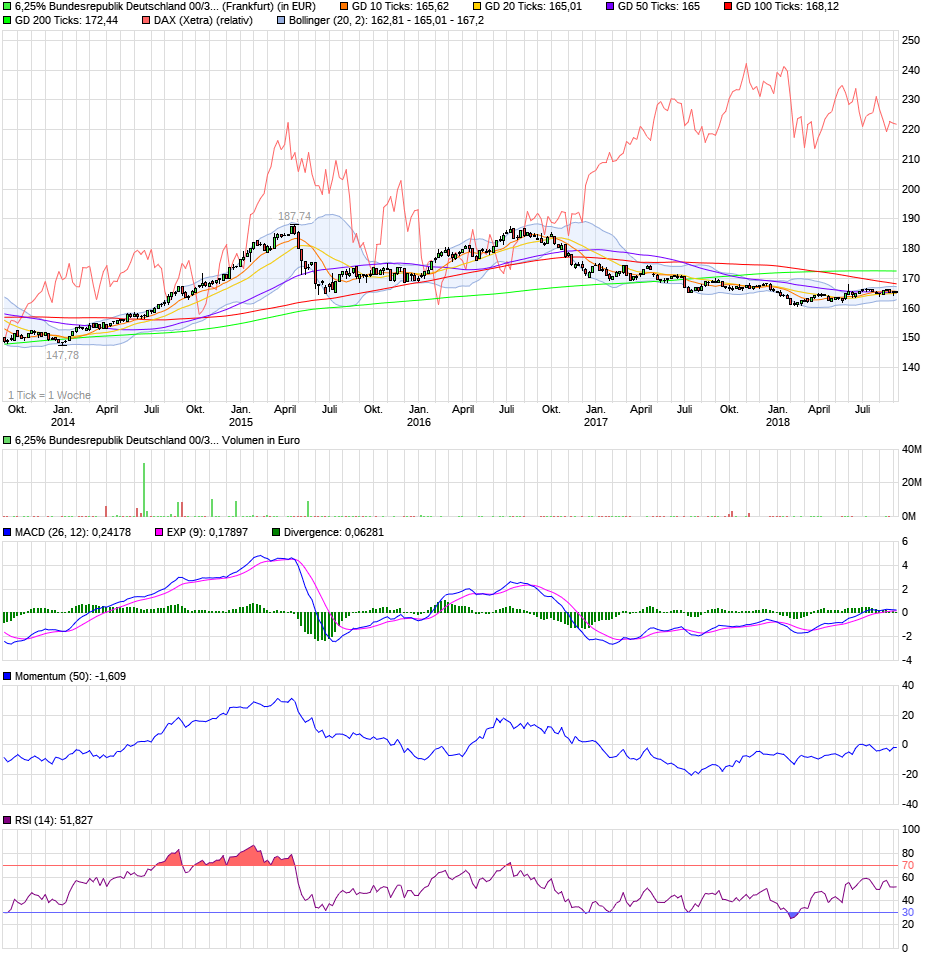Click the 'EXP (9): 0,17897' label
940x958 pixels.
207,533
